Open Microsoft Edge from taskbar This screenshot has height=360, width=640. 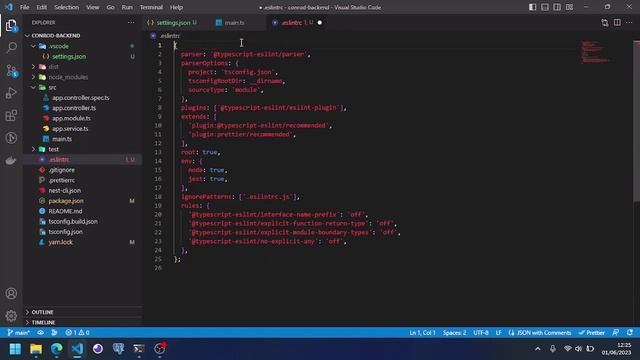pos(57,349)
